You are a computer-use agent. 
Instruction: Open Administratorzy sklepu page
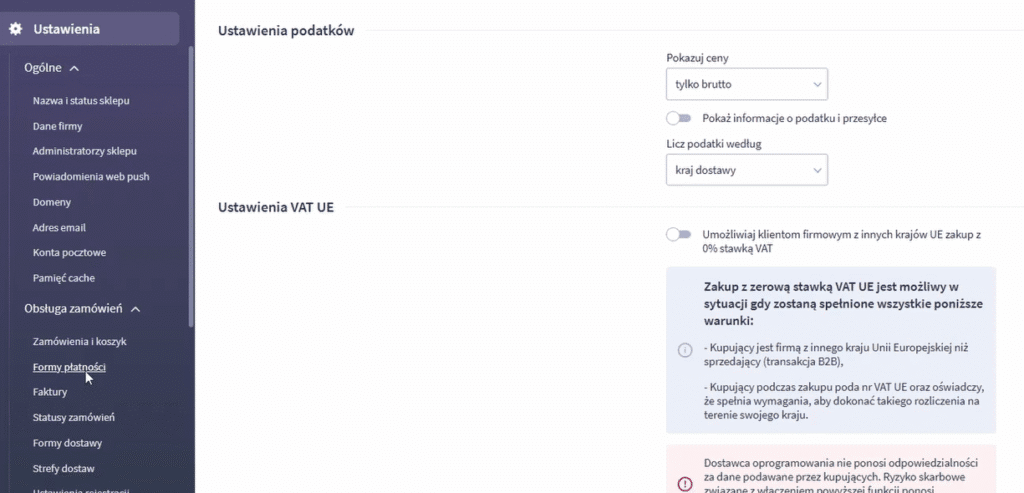(84, 151)
